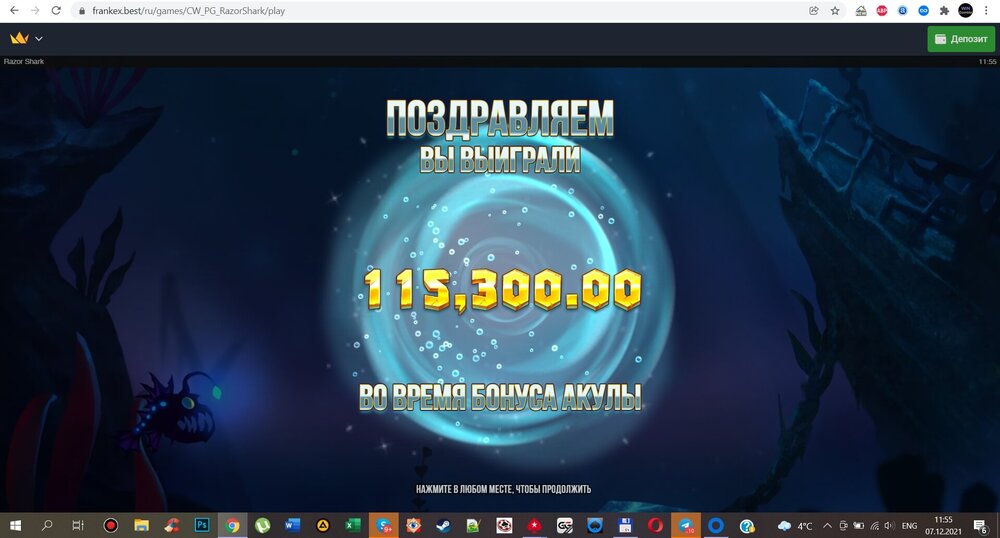This screenshot has height=538, width=1000.
Task: Click the share page icon in address bar
Action: (815, 10)
